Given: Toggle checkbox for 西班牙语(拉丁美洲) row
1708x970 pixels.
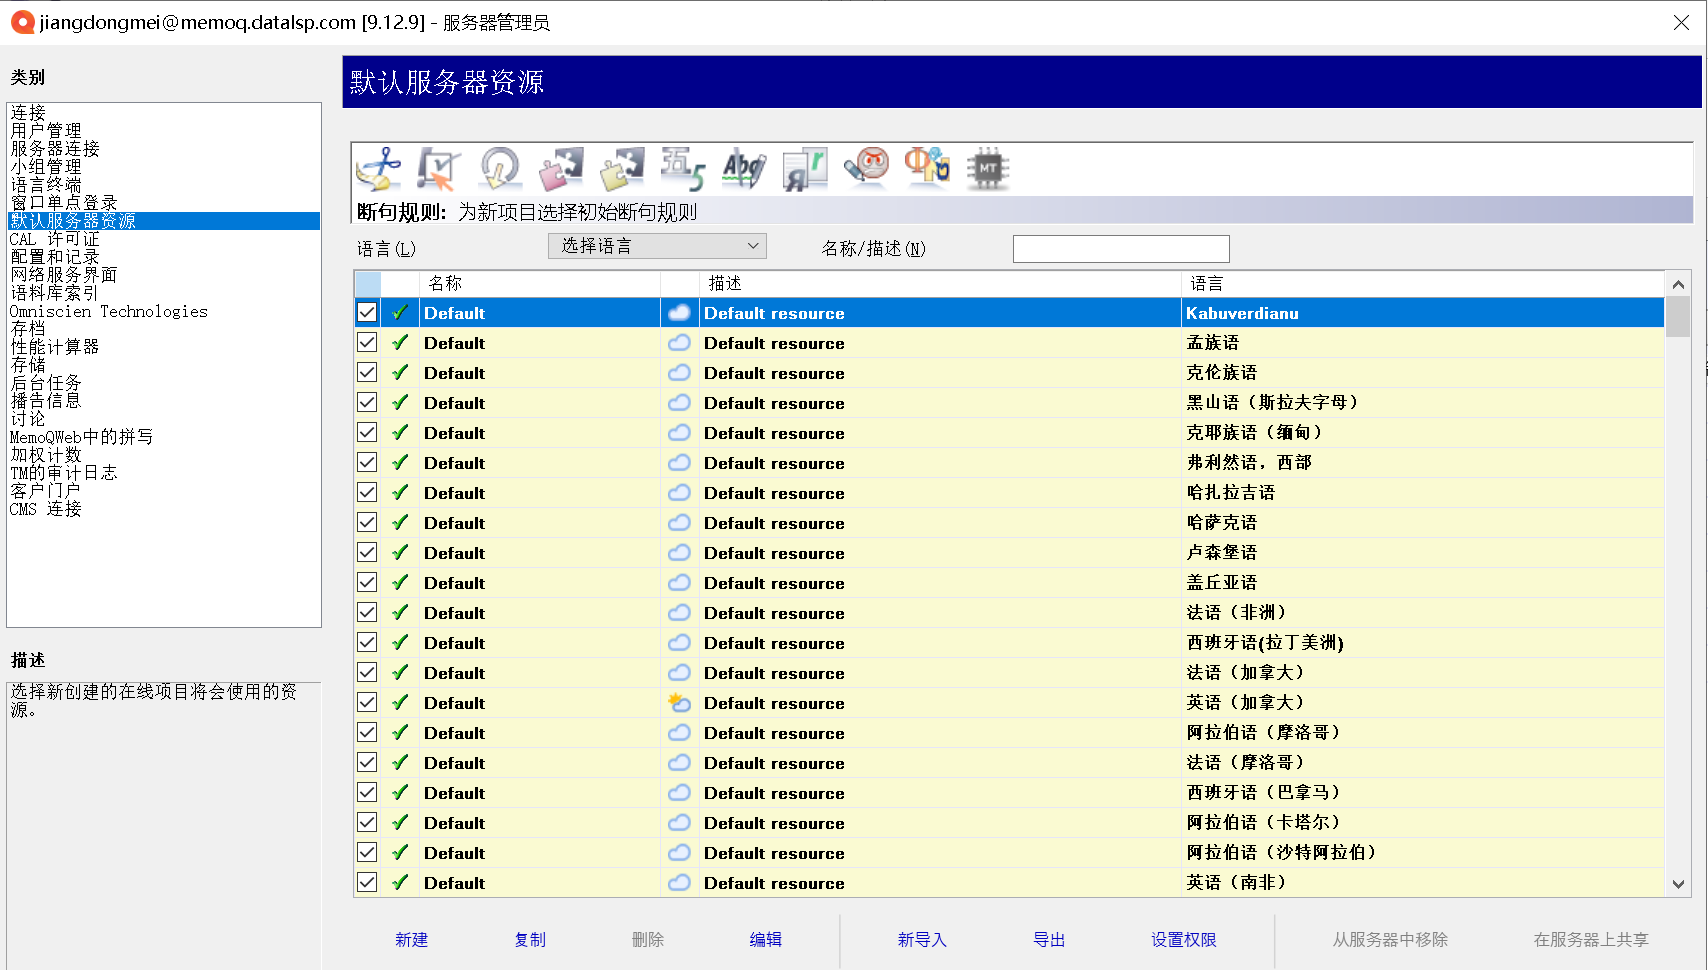Looking at the screenshot, I should pos(367,642).
